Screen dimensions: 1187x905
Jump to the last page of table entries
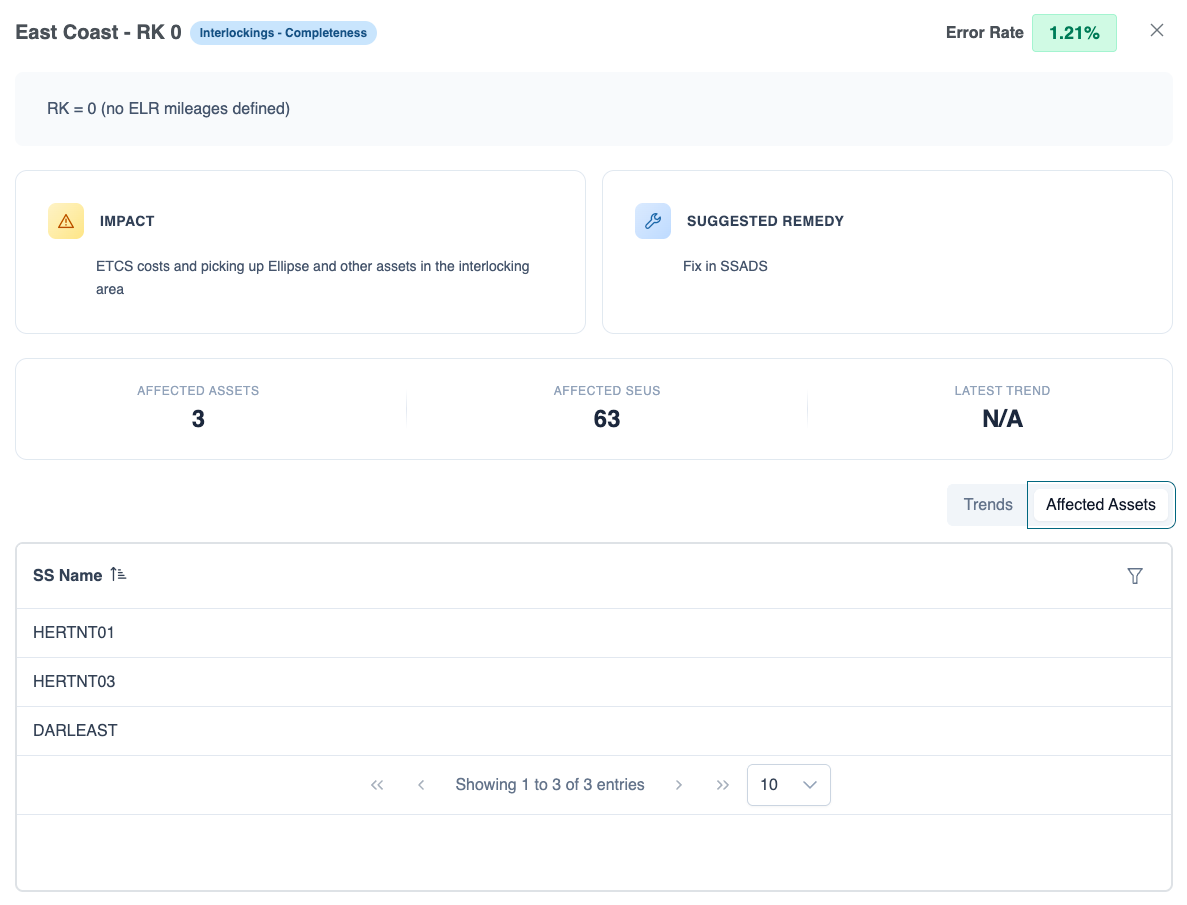(723, 785)
